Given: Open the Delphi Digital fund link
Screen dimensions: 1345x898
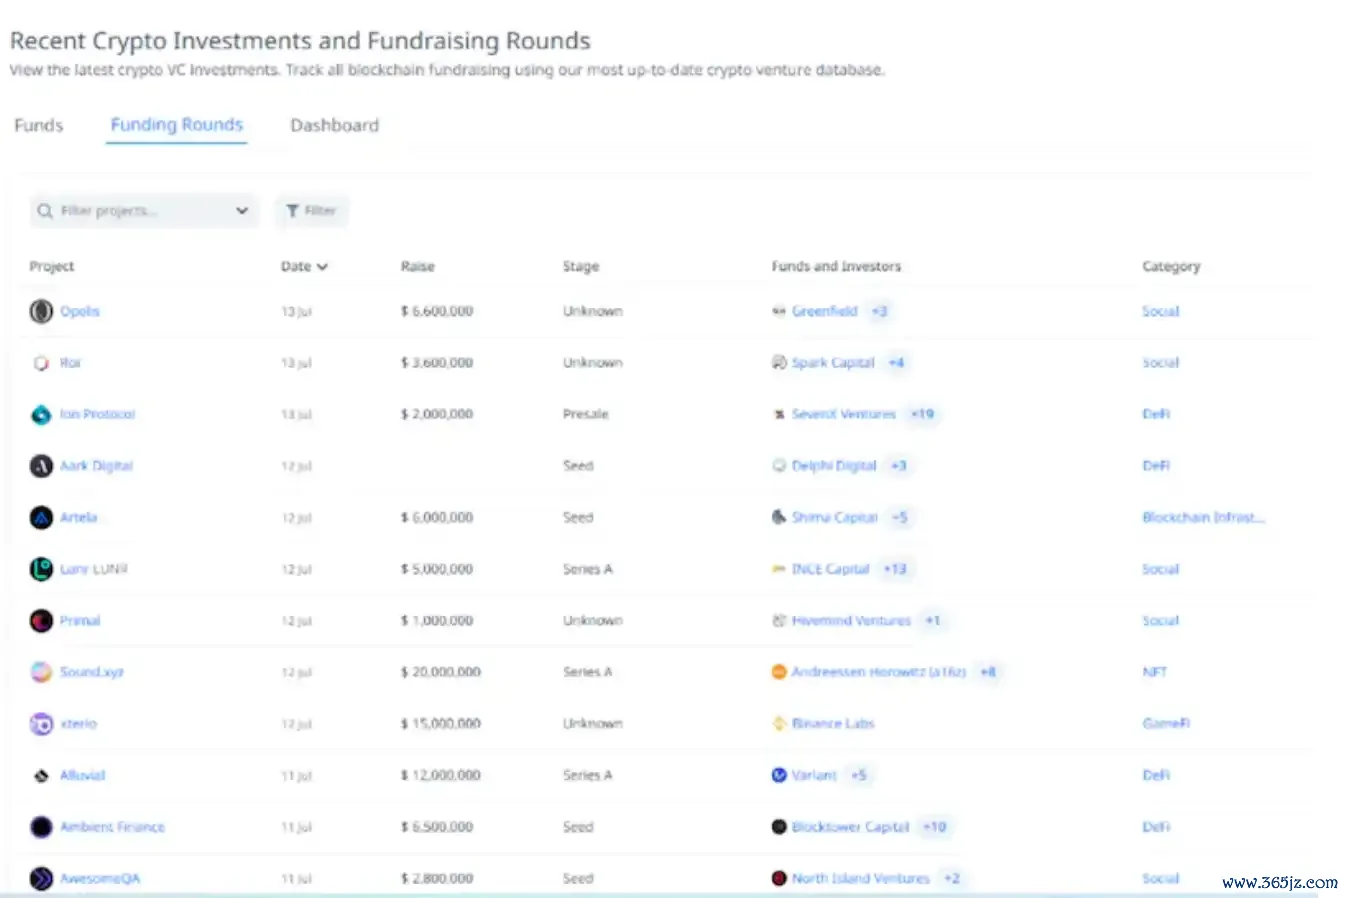Looking at the screenshot, I should point(834,466).
